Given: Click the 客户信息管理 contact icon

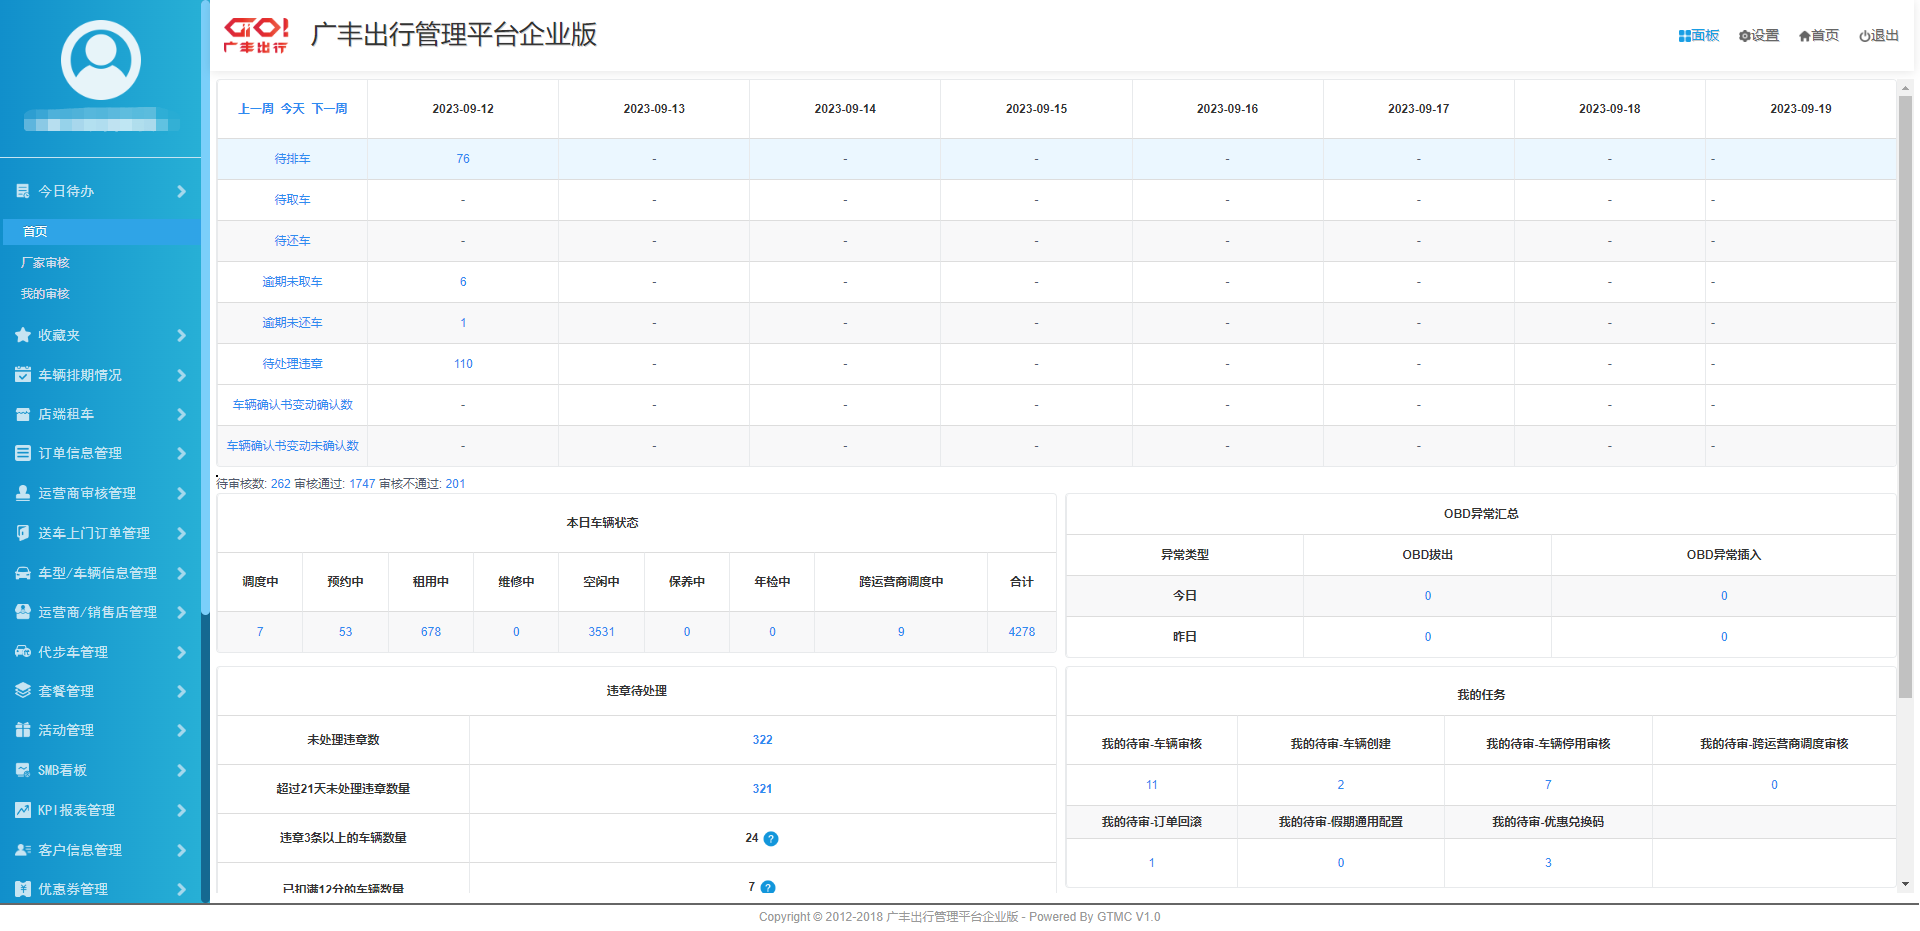Looking at the screenshot, I should (23, 850).
